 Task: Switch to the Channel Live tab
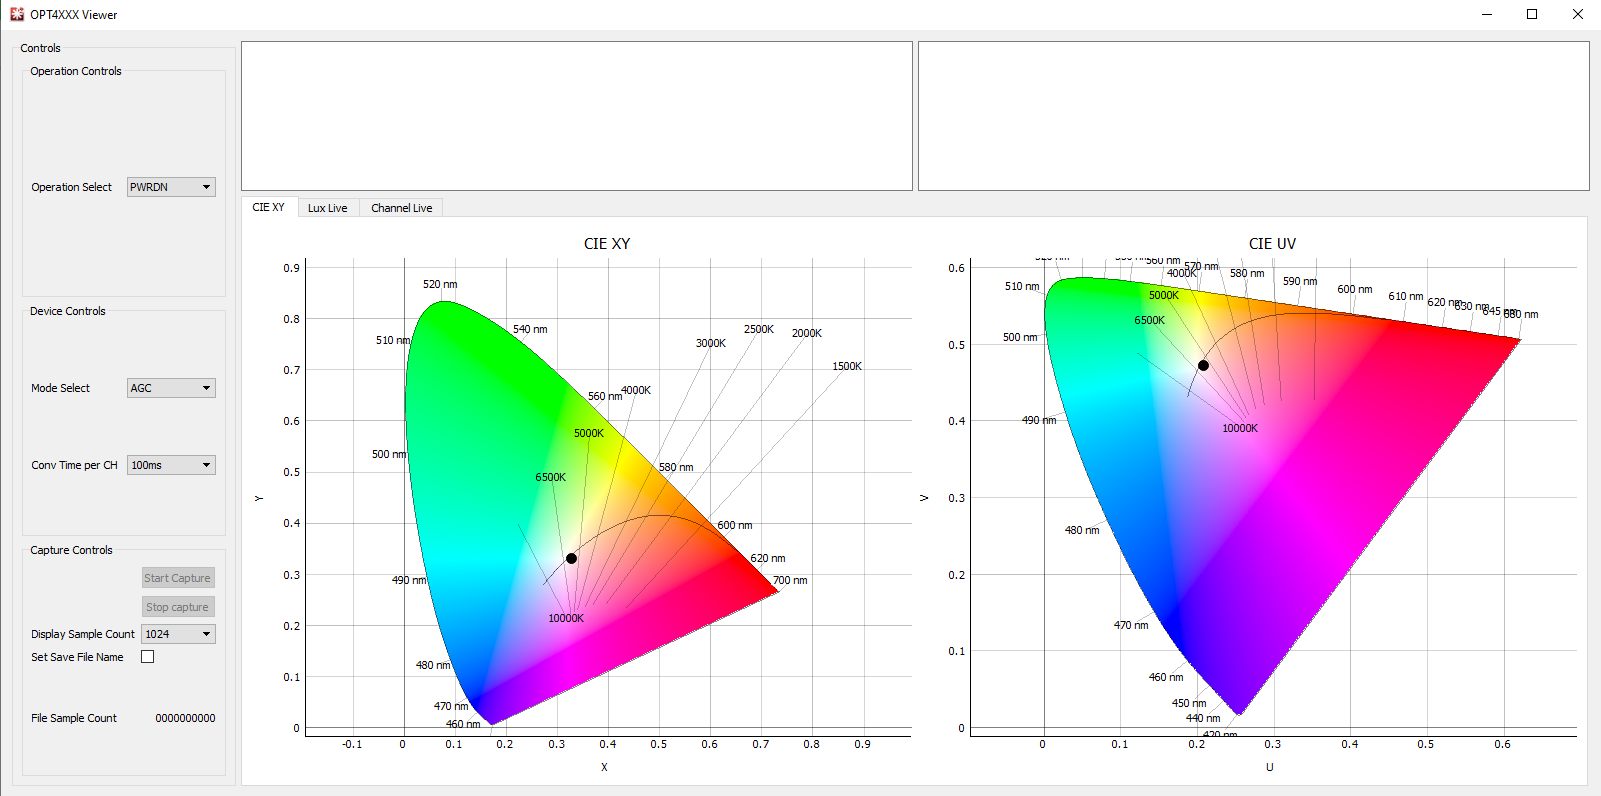[x=401, y=208]
